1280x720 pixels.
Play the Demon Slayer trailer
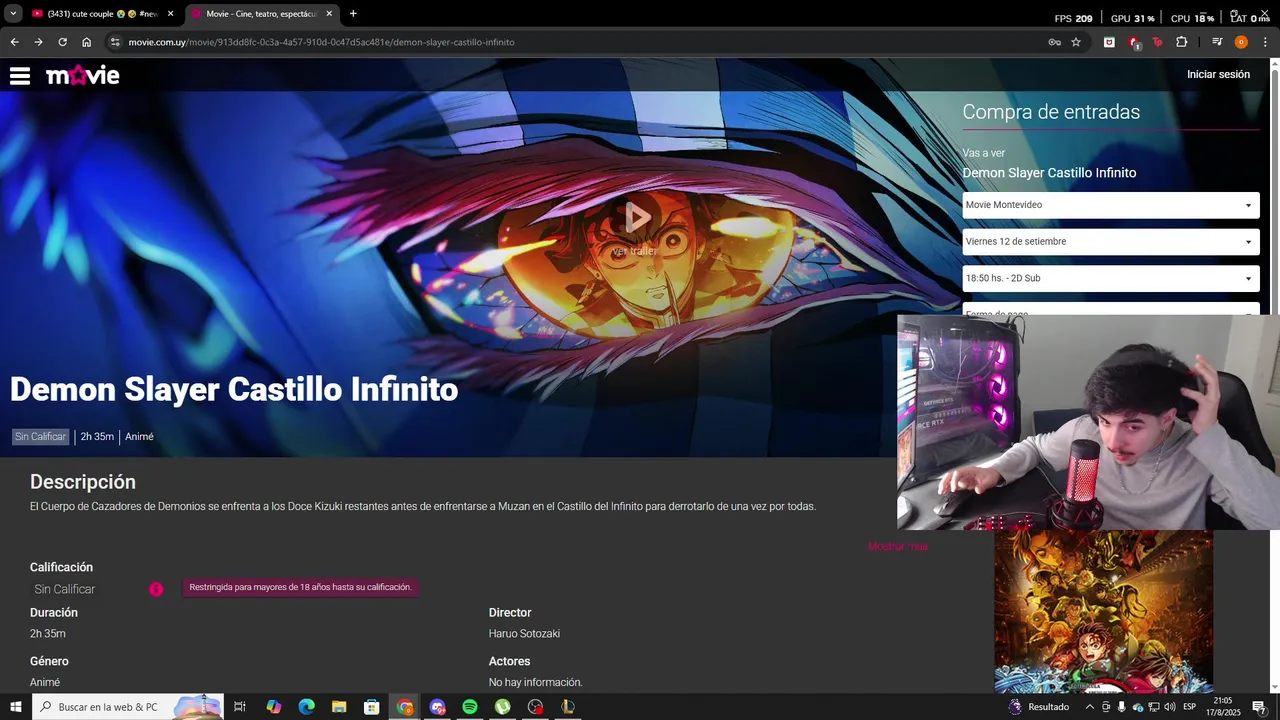(x=636, y=217)
